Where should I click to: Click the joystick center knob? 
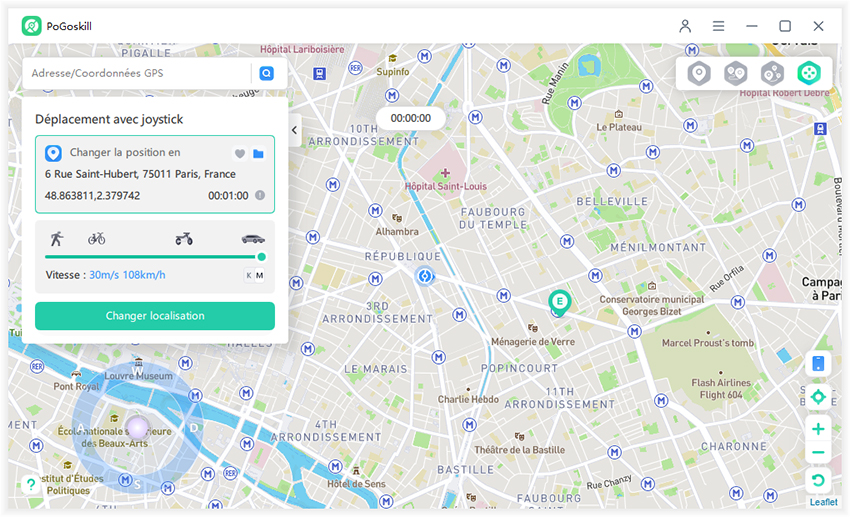(137, 428)
